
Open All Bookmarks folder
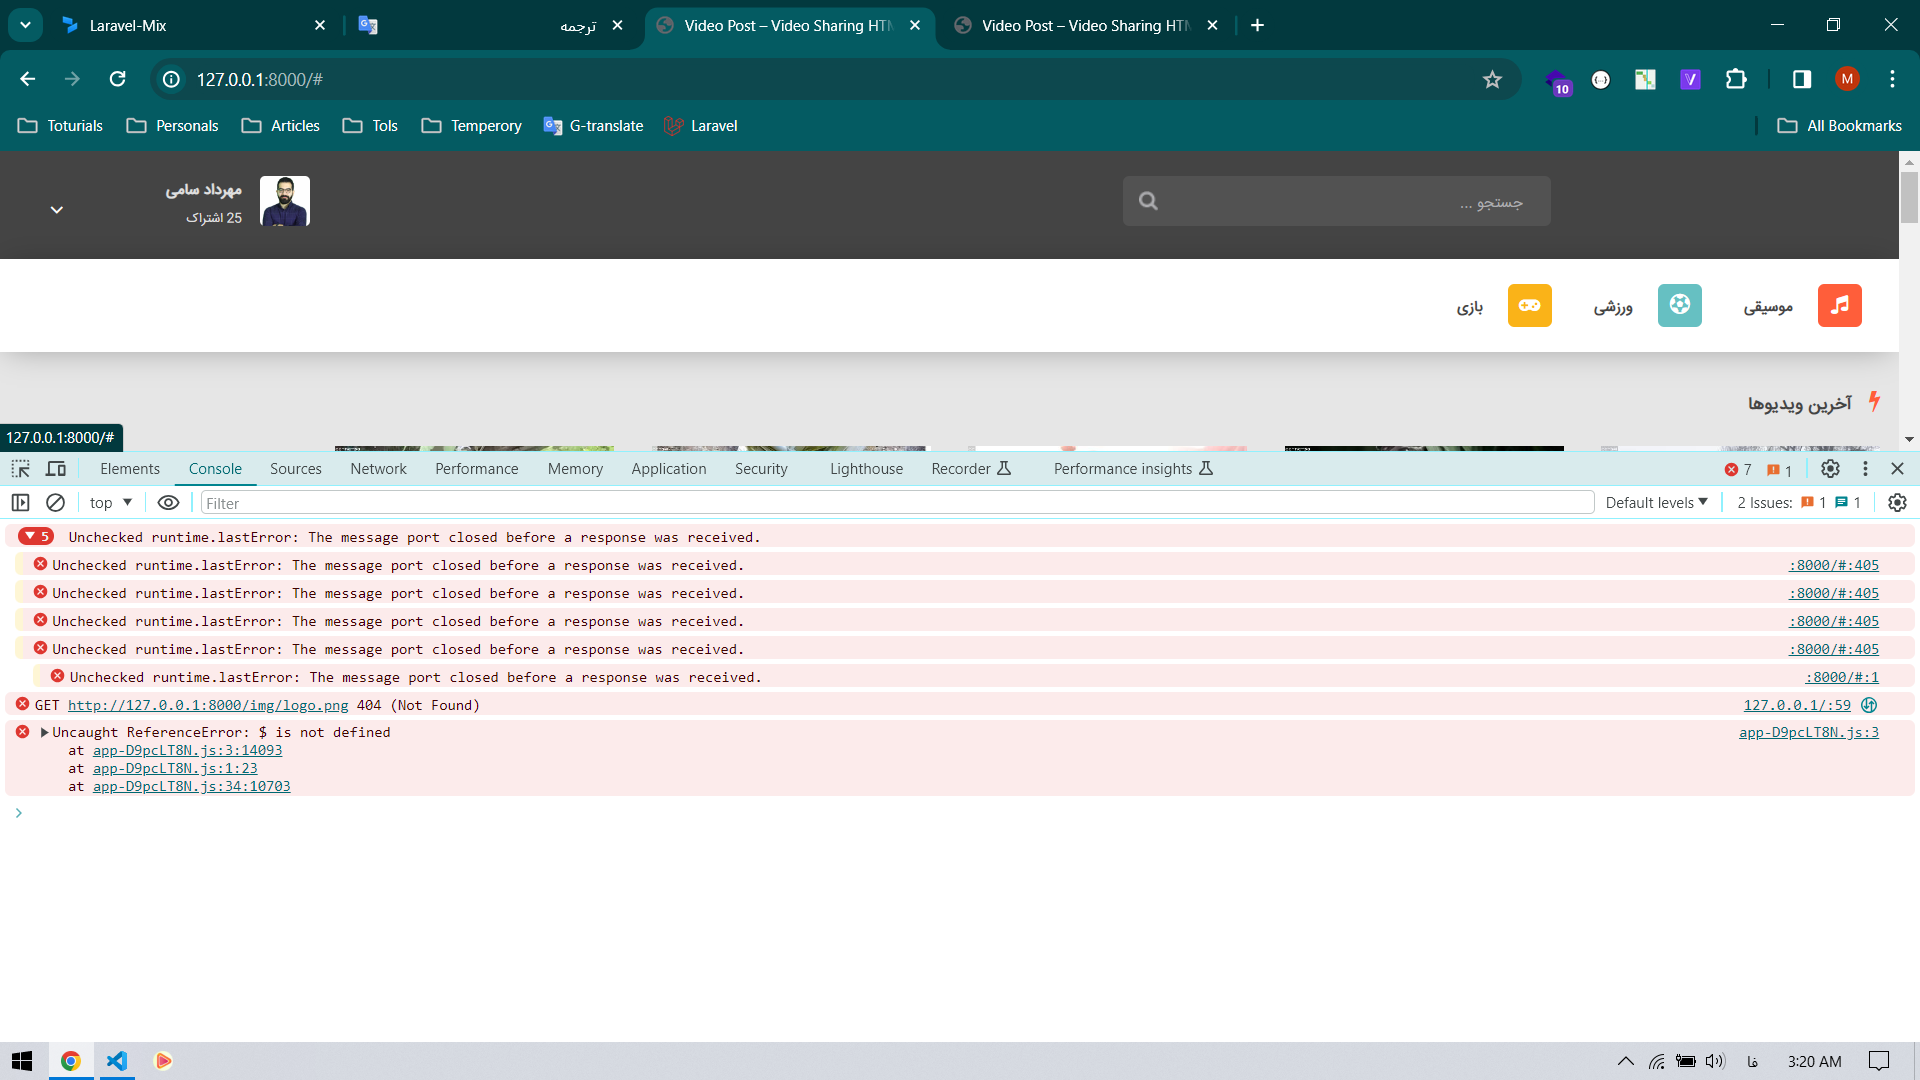pyautogui.click(x=1840, y=126)
